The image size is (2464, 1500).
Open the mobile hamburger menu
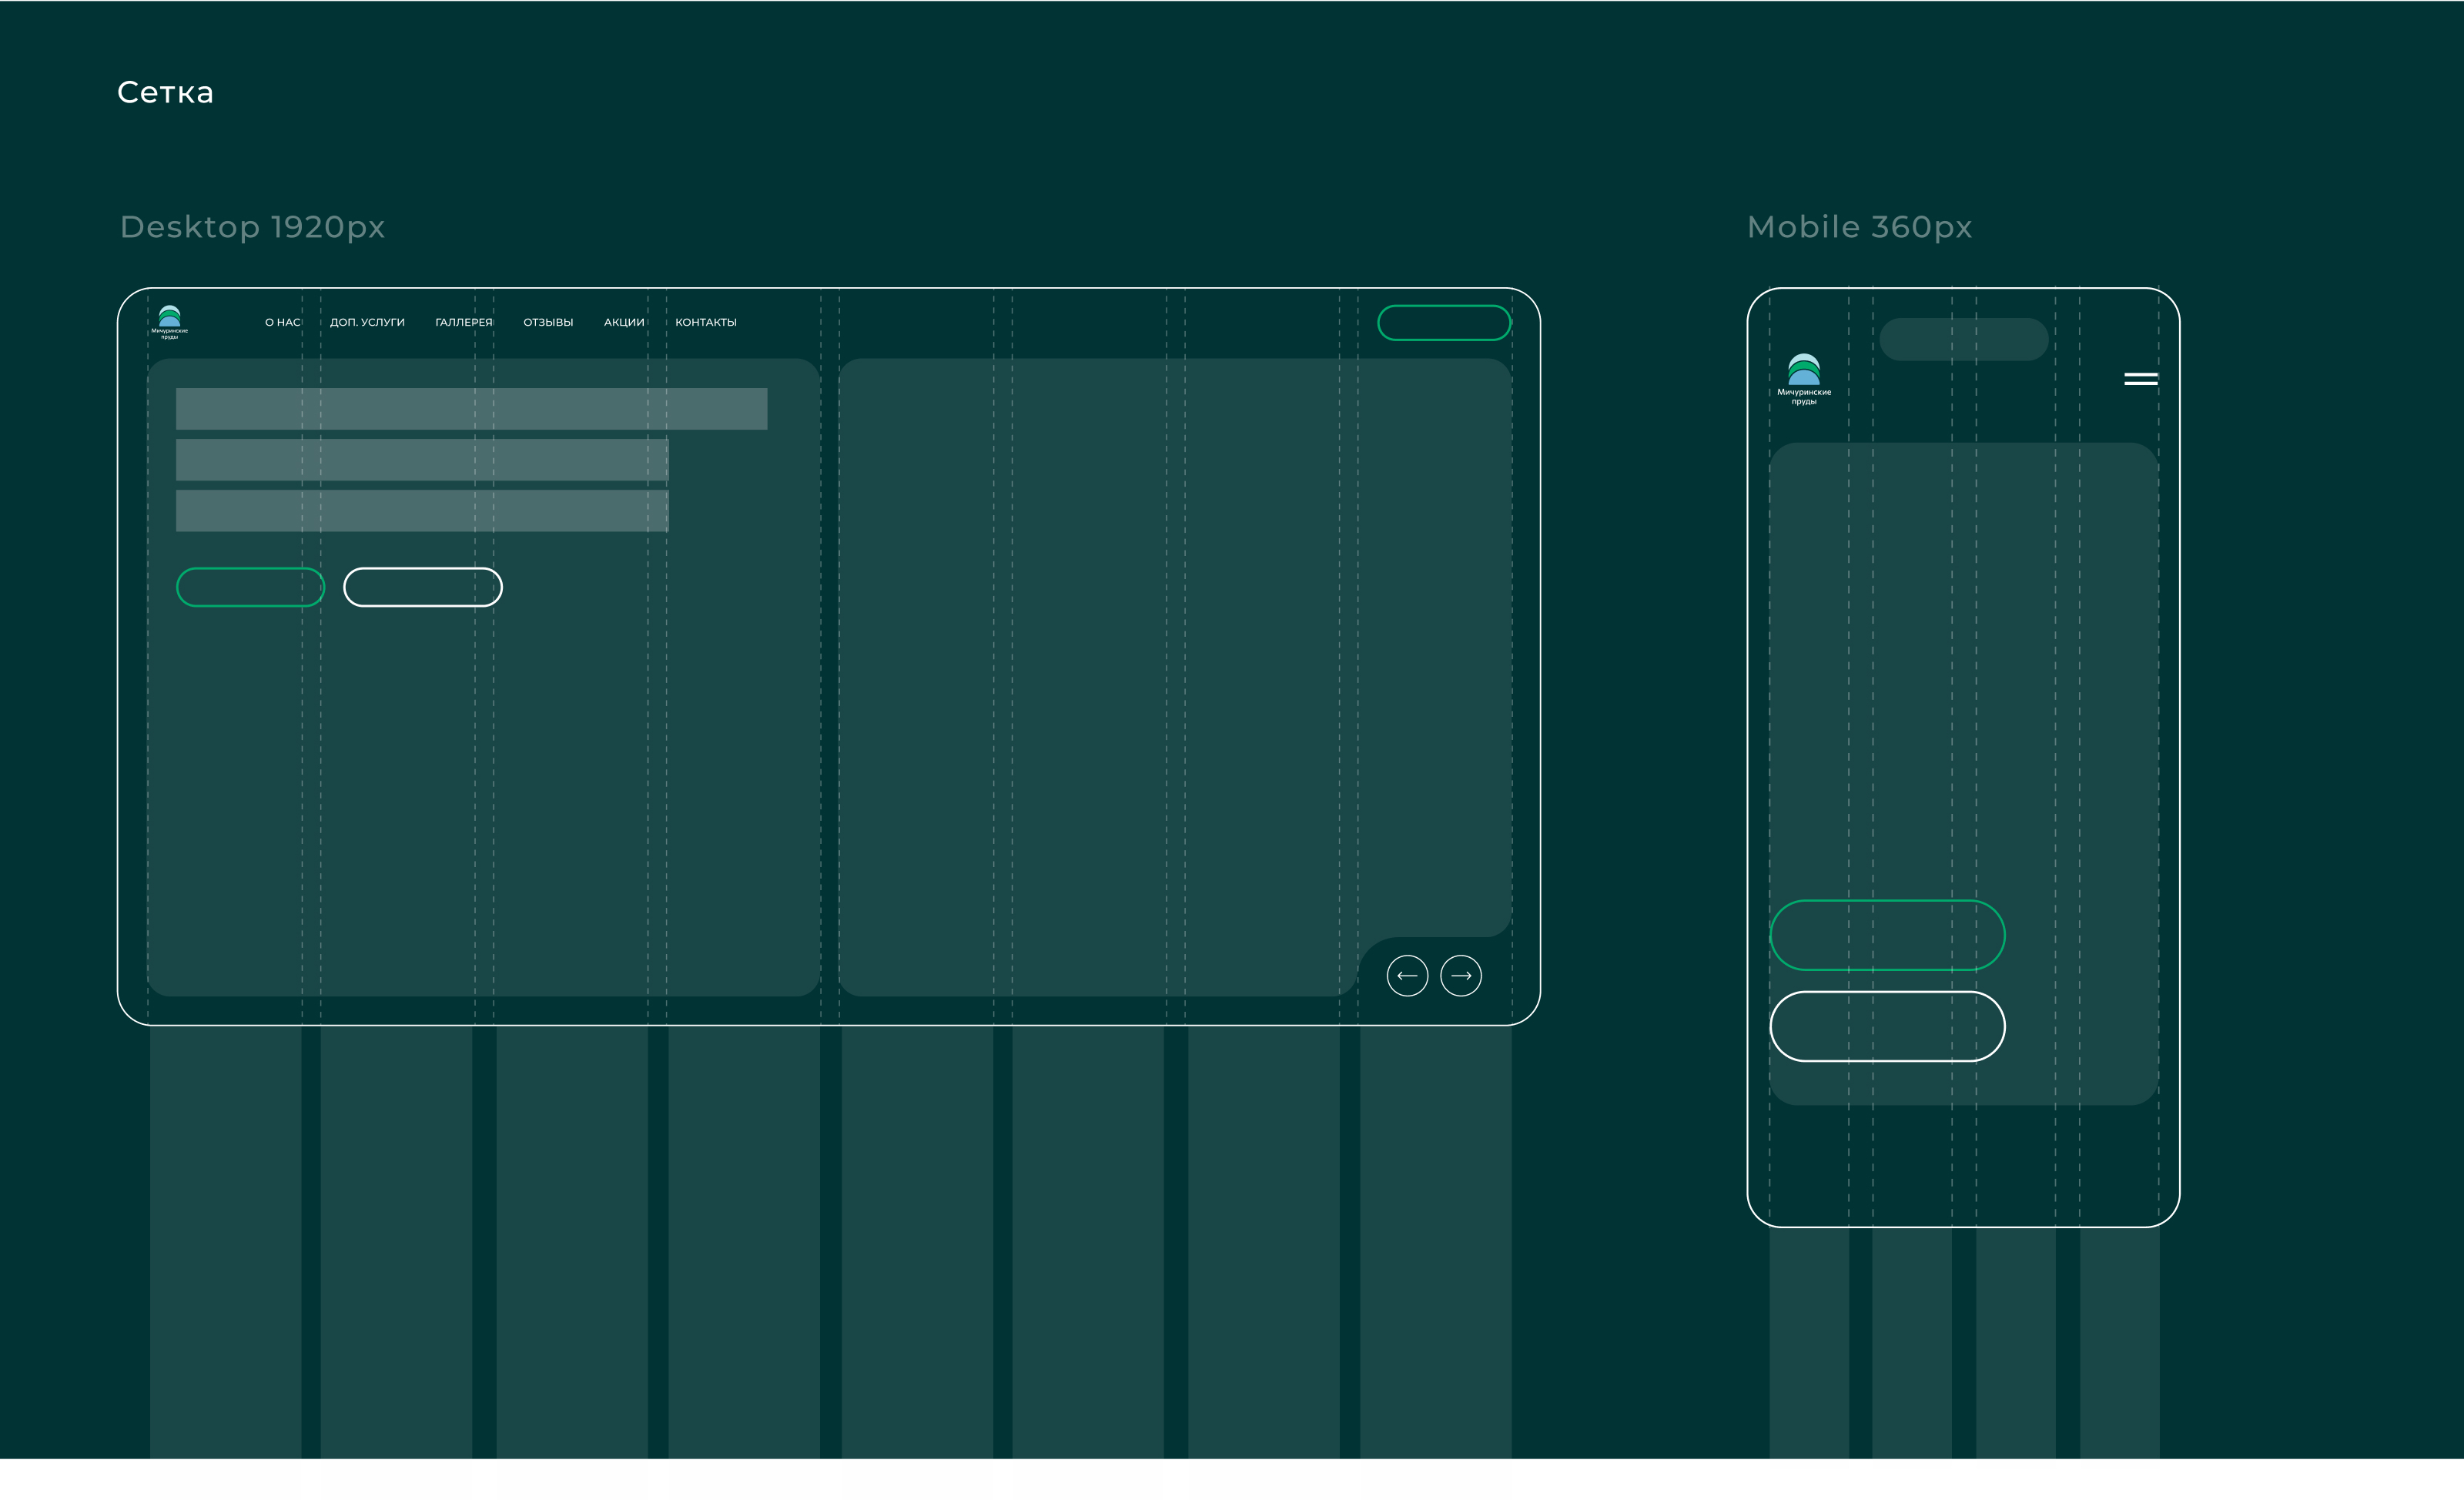(2140, 379)
